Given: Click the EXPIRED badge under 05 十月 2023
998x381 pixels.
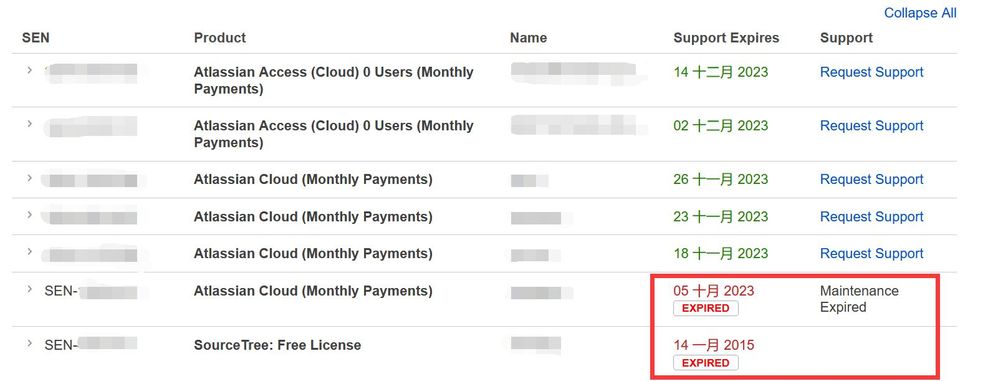Looking at the screenshot, I should pos(706,308).
